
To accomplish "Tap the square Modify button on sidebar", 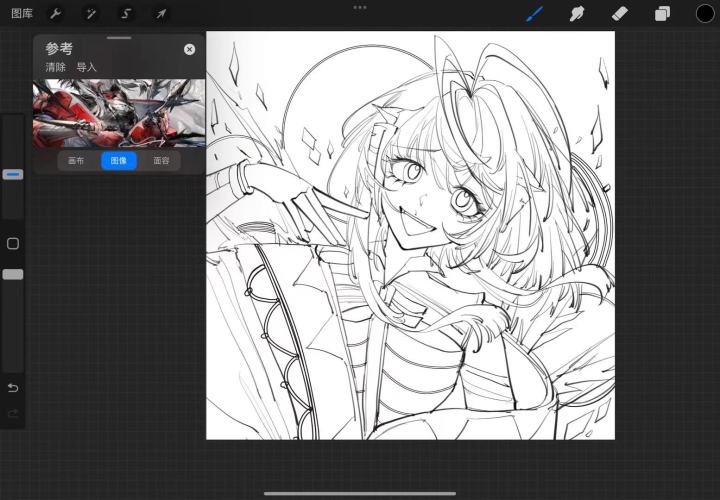I will [x=13, y=243].
